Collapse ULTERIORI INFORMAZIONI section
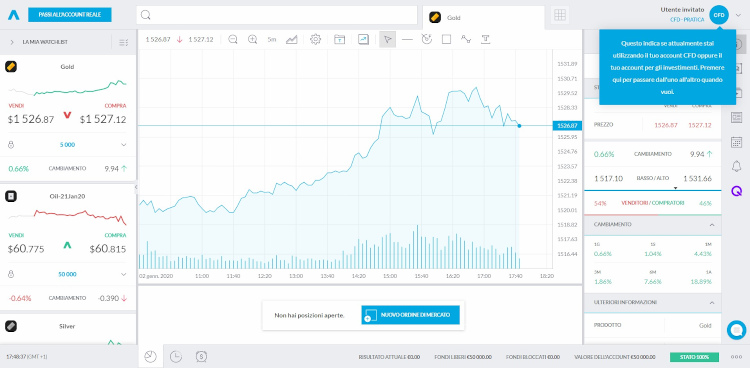 click(x=712, y=302)
